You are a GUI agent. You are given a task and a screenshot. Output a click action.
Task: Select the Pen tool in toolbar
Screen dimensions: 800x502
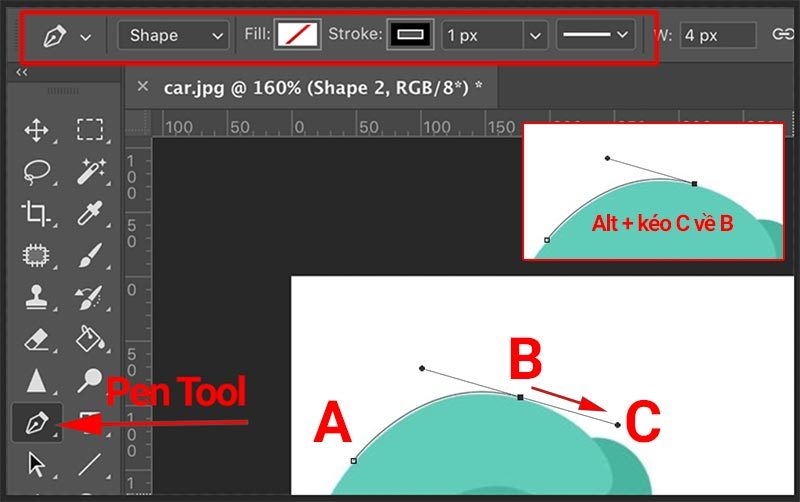point(37,422)
